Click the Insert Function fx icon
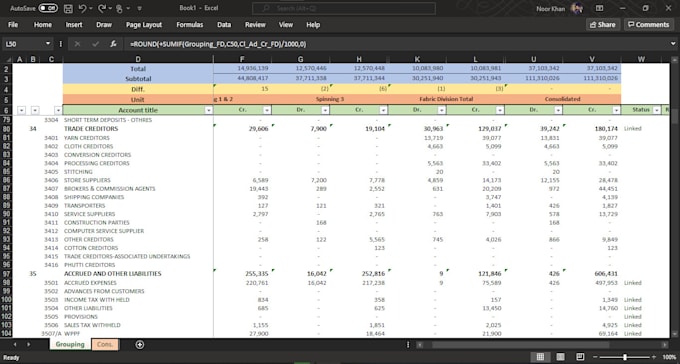This screenshot has height=364, width=680. click(x=113, y=44)
